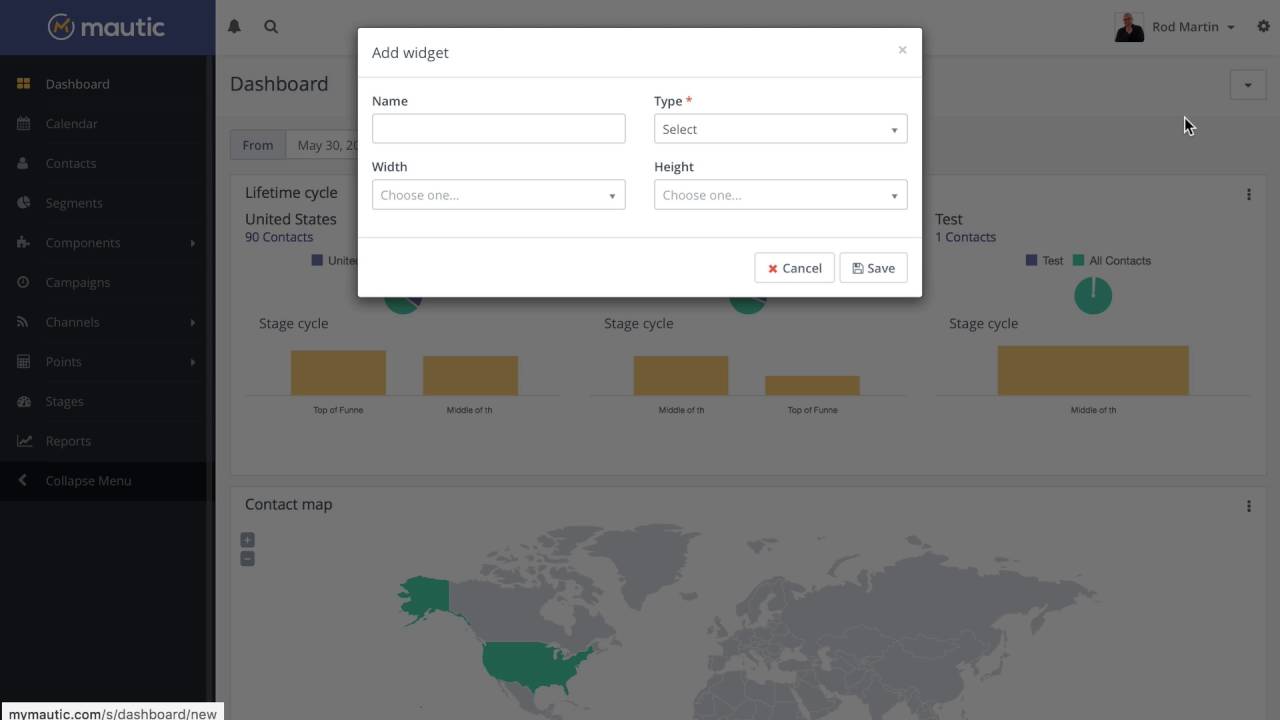1280x720 pixels.
Task: Click the From date label button
Action: (257, 145)
